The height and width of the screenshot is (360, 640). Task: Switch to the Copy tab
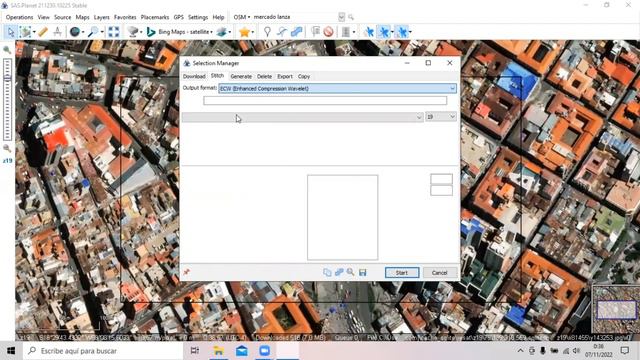(x=304, y=76)
